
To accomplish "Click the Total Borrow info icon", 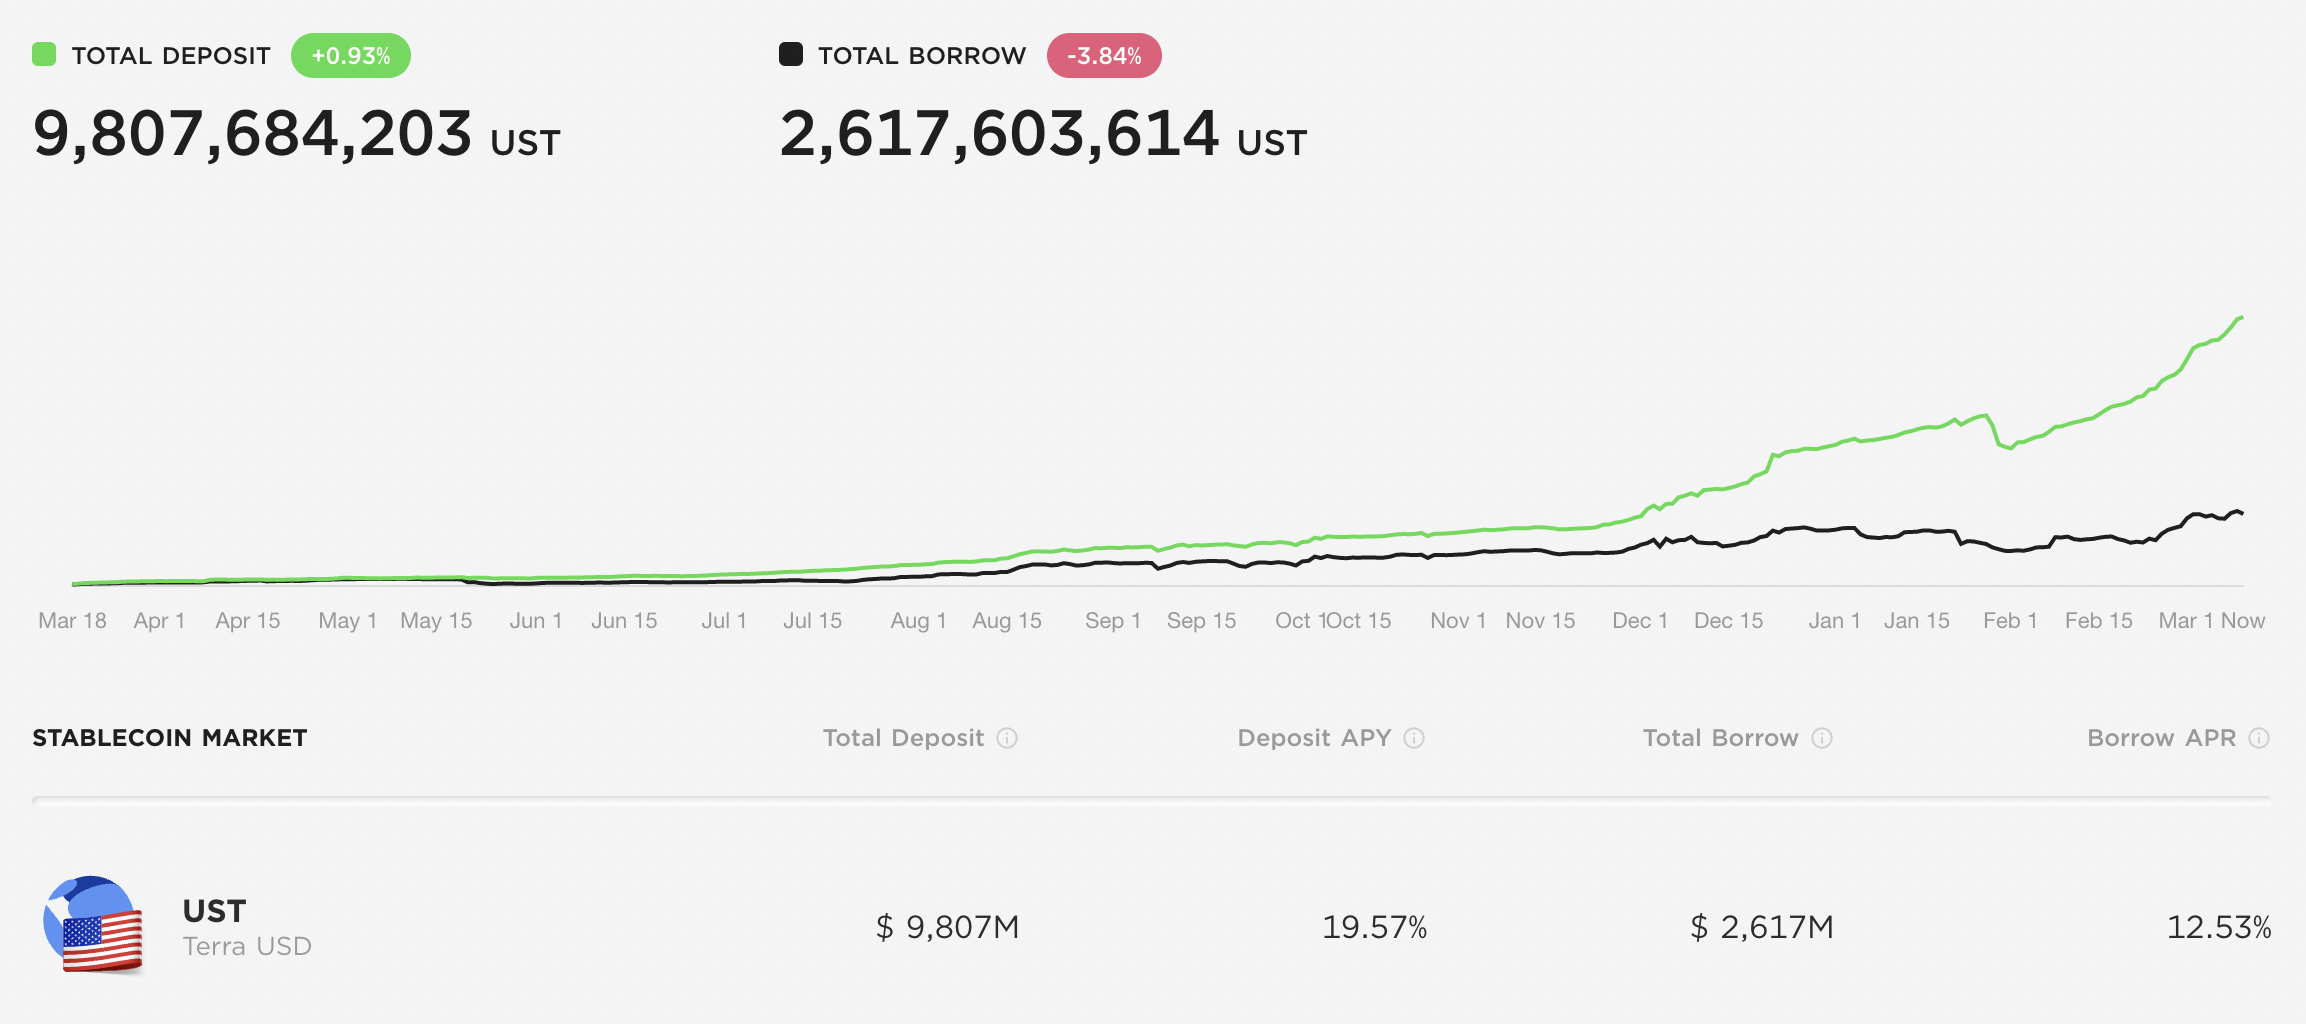I will [x=1822, y=738].
